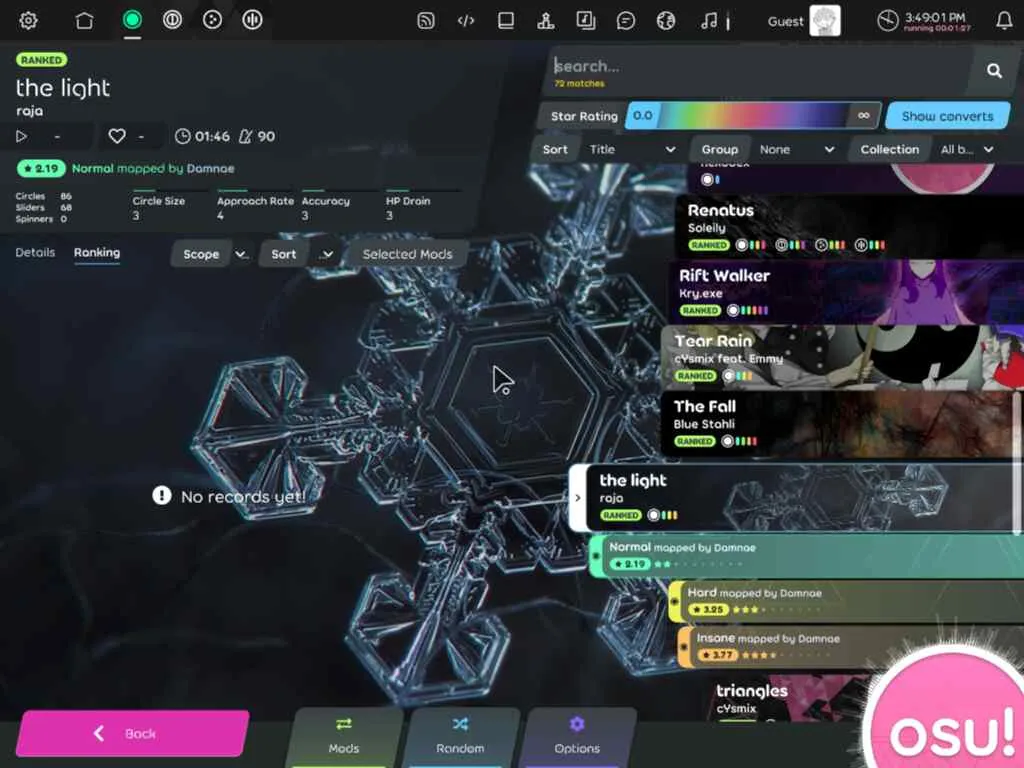Click the 01:46 length indicator
Screen dimensions: 1024x768
(202, 136)
